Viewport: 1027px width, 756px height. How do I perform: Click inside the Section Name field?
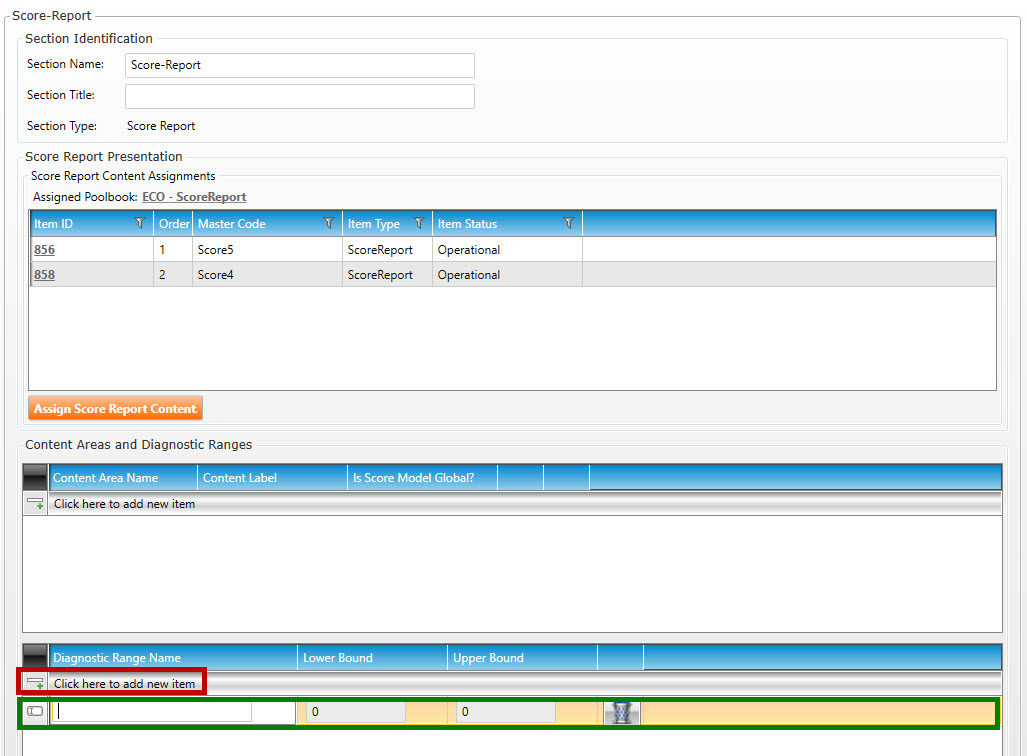coord(299,65)
